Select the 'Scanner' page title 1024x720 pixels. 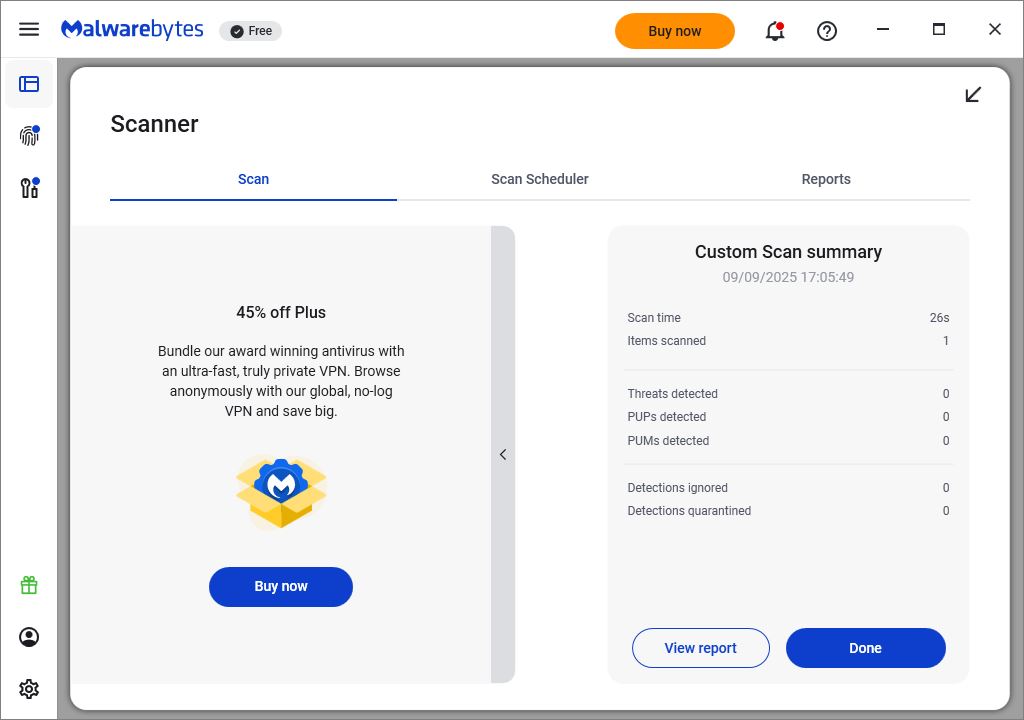pos(154,124)
